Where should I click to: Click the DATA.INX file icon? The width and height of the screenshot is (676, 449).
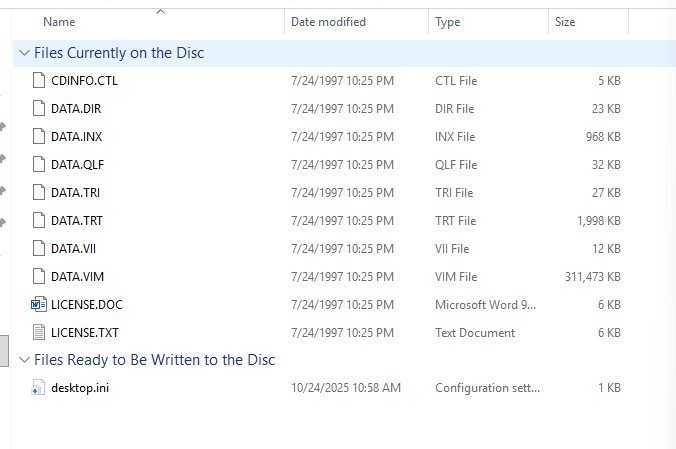pos(39,136)
